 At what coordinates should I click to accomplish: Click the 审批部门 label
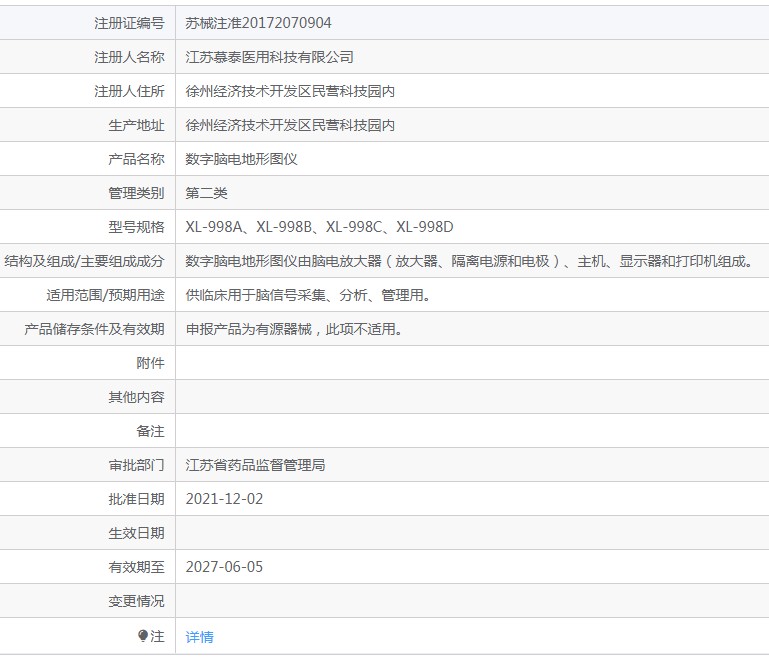click(x=136, y=465)
